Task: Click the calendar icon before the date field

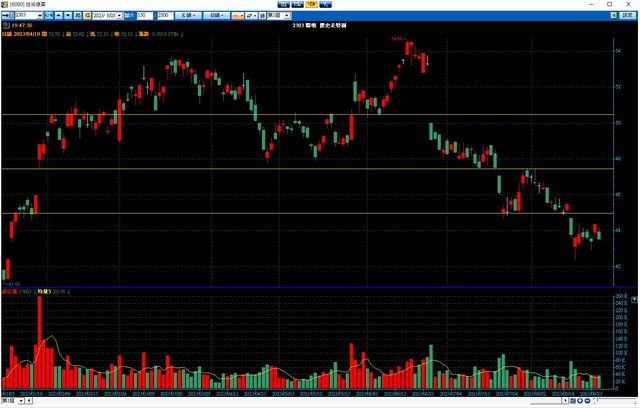Action: (86, 16)
